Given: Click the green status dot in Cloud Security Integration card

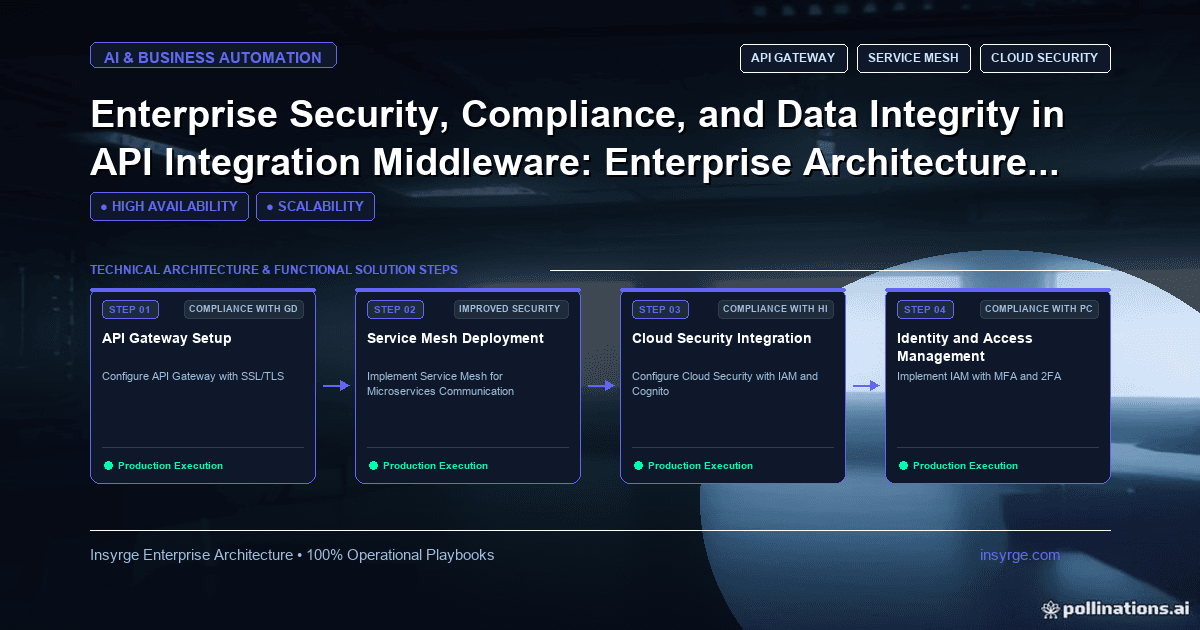Looking at the screenshot, I should [x=638, y=465].
